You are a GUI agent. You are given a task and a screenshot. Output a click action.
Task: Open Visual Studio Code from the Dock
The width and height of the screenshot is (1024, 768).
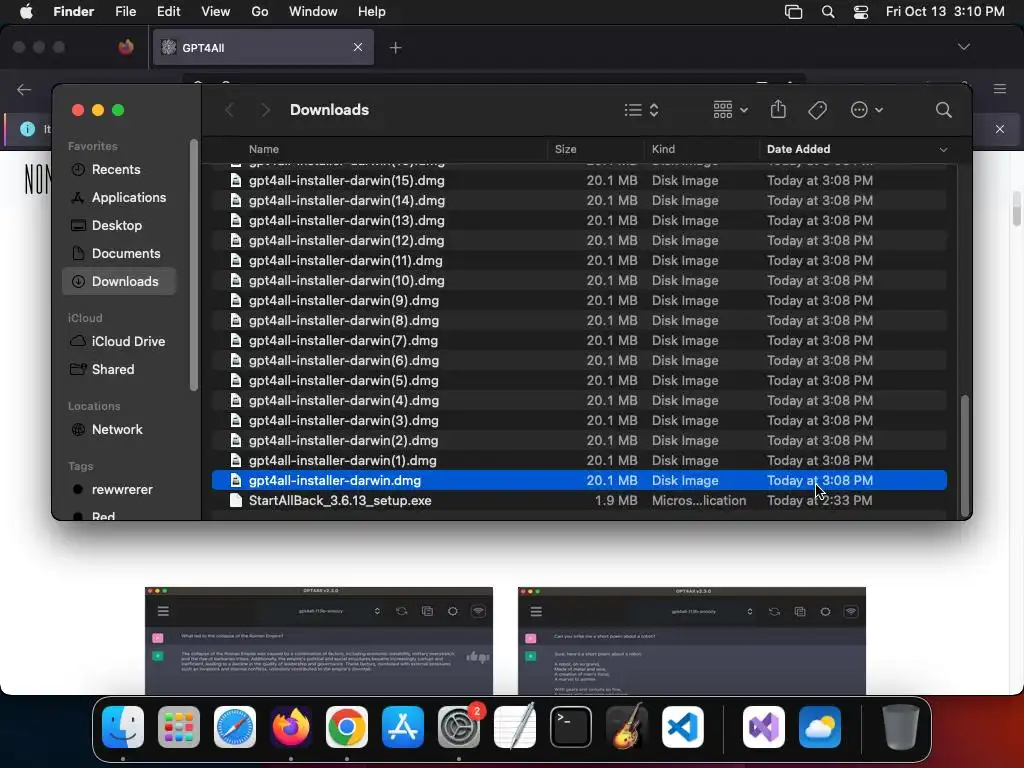click(x=683, y=727)
